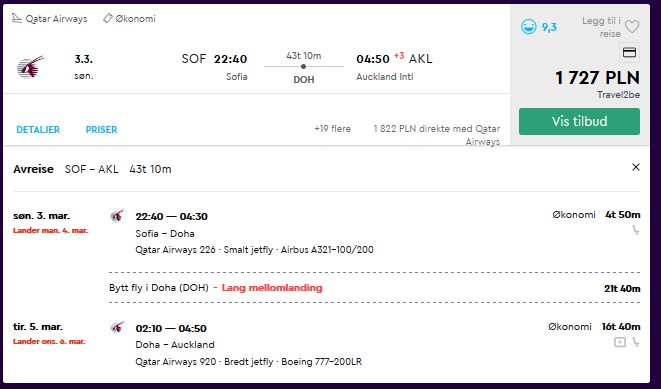Click the tir. 5. mar. date label
This screenshot has width=661, height=389.
click(38, 327)
